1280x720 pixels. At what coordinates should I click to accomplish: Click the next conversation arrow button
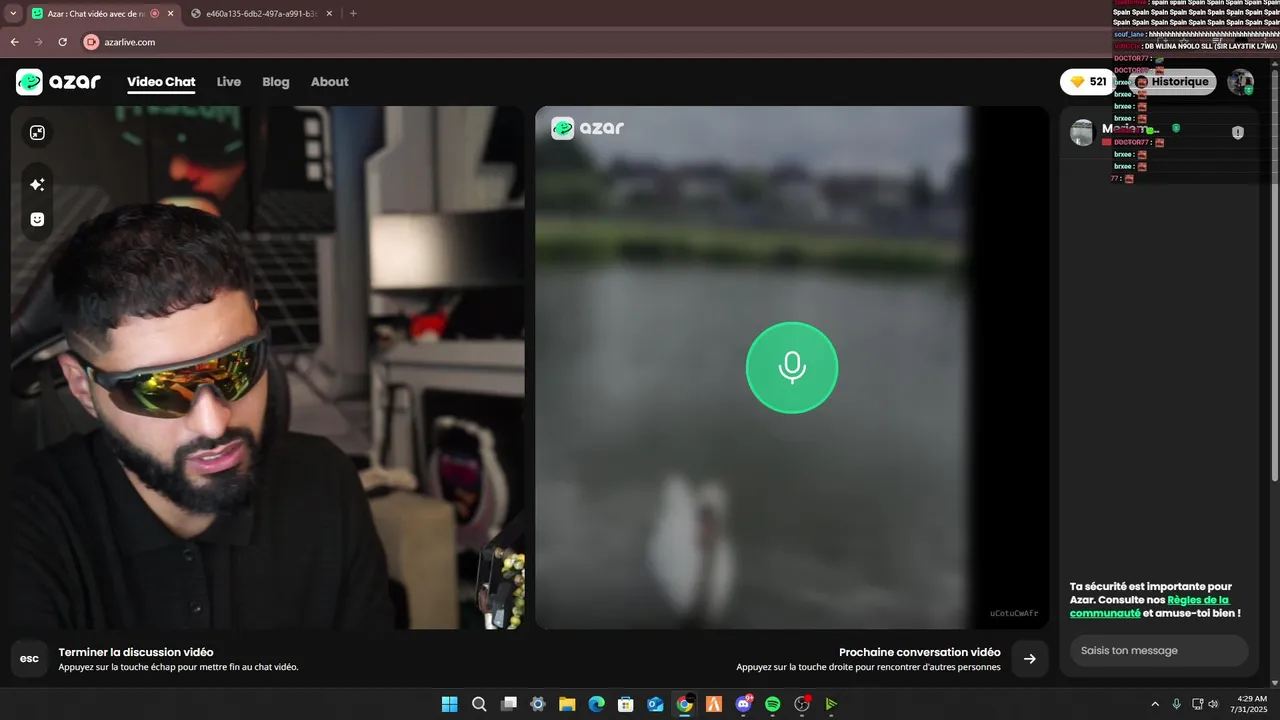(1030, 658)
